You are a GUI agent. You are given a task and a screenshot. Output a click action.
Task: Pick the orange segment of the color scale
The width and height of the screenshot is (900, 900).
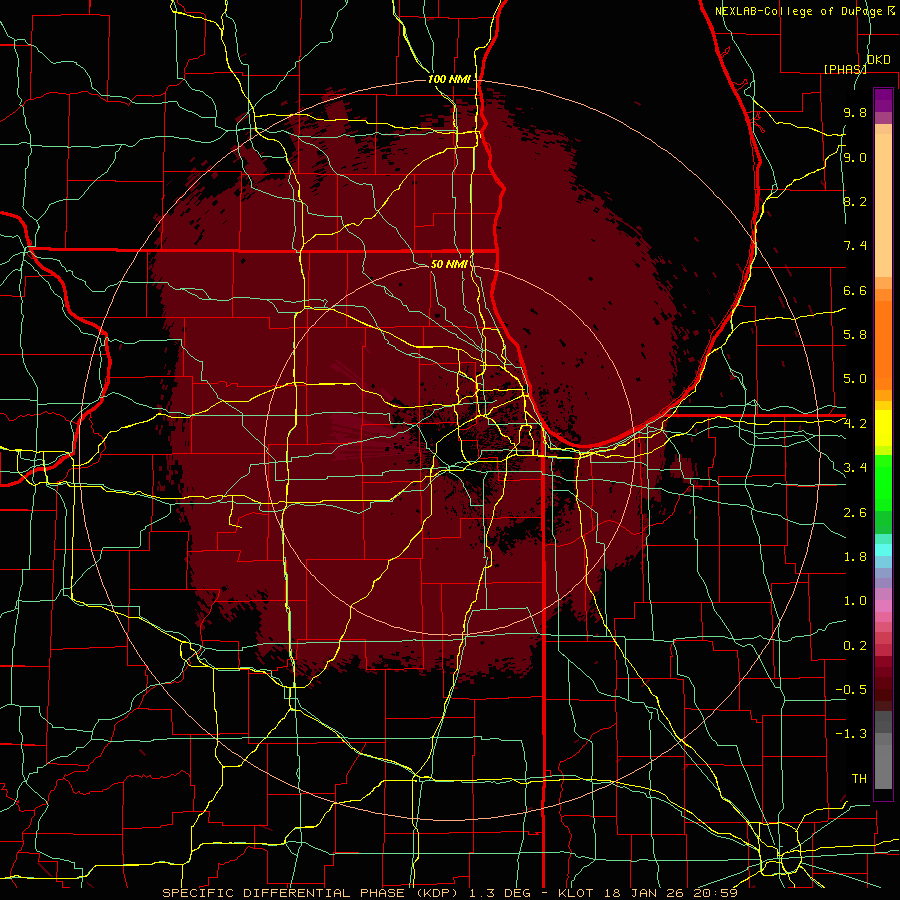pyautogui.click(x=883, y=344)
